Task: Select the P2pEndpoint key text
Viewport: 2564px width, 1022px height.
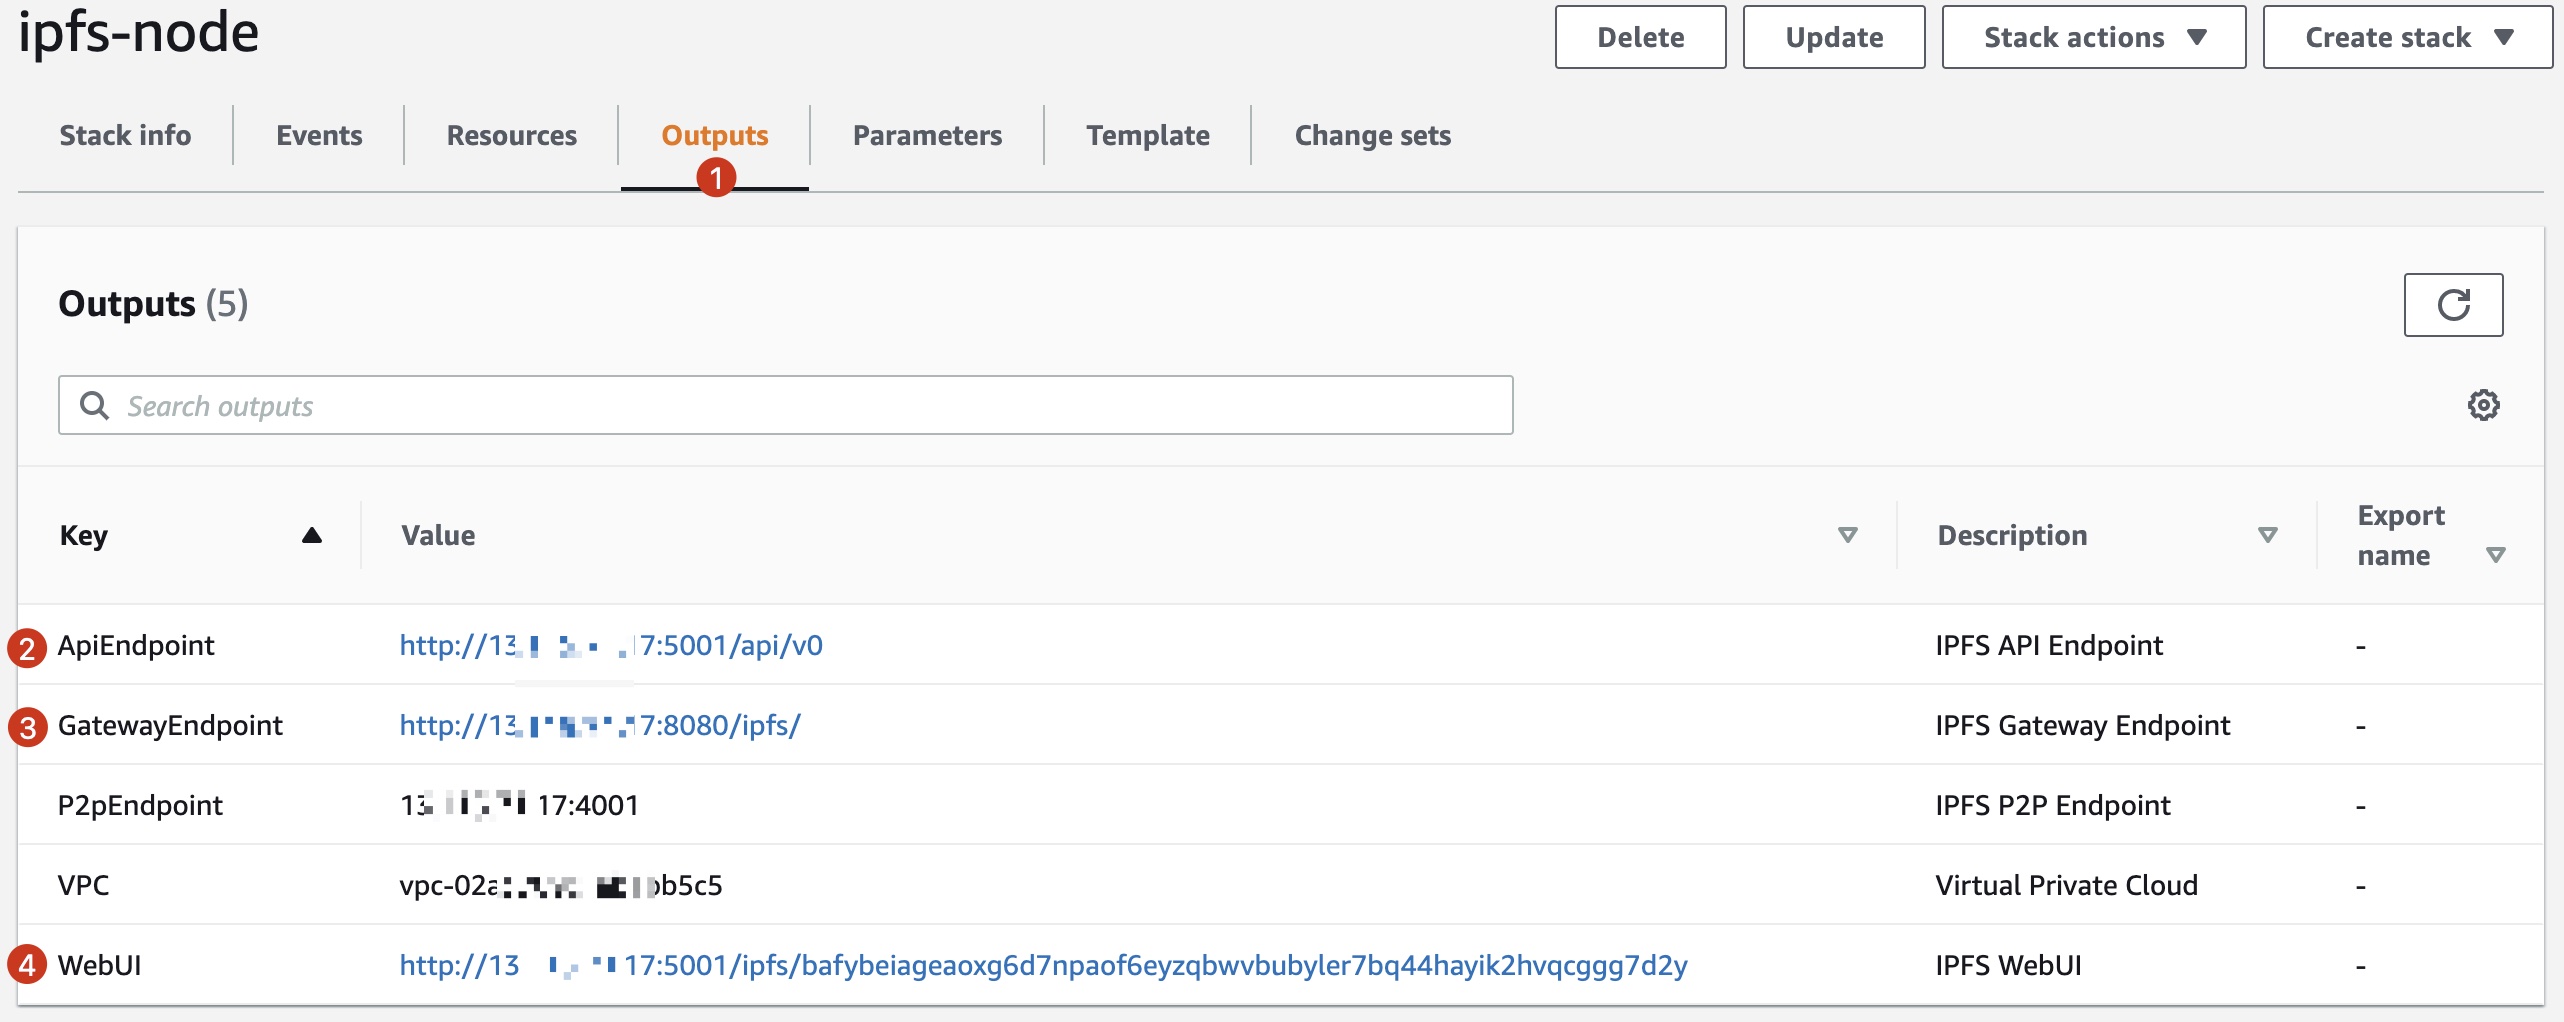Action: pos(140,805)
